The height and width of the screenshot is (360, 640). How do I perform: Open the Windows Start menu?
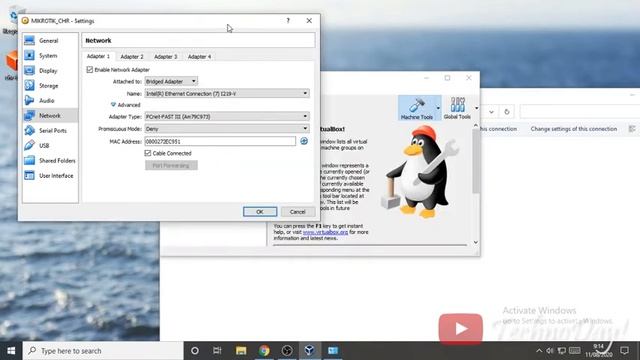[x=11, y=351]
